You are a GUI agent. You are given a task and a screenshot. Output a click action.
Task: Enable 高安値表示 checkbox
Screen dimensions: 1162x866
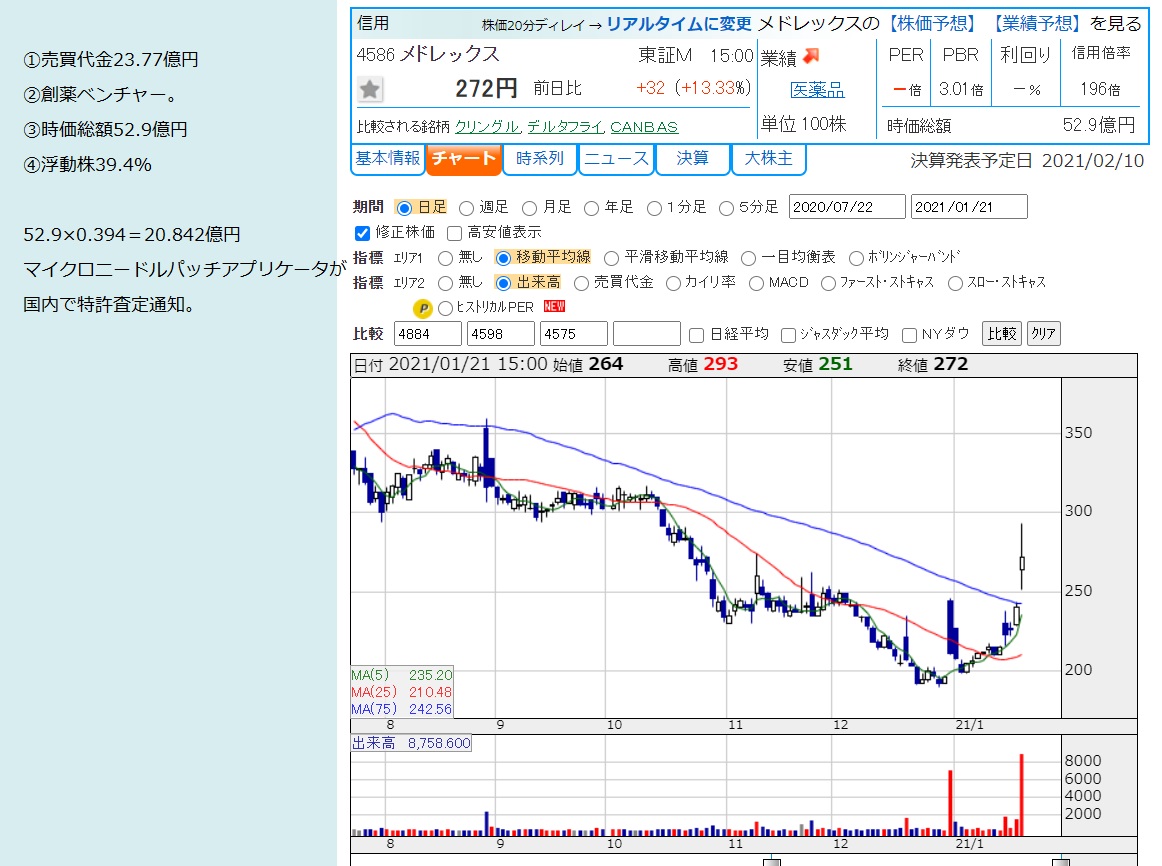[454, 233]
